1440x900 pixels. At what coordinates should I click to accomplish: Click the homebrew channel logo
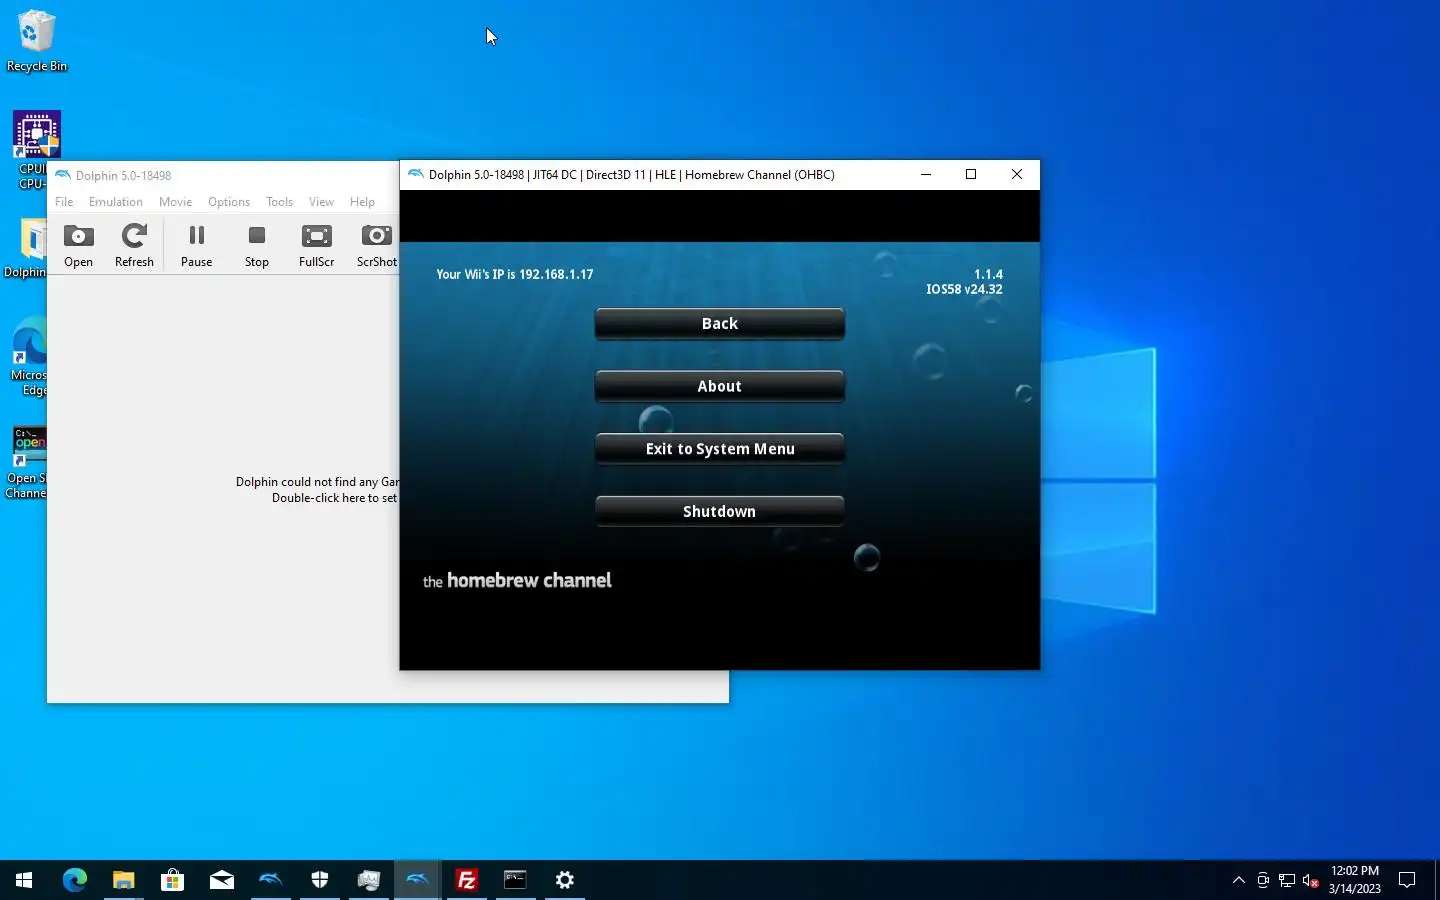(x=517, y=580)
